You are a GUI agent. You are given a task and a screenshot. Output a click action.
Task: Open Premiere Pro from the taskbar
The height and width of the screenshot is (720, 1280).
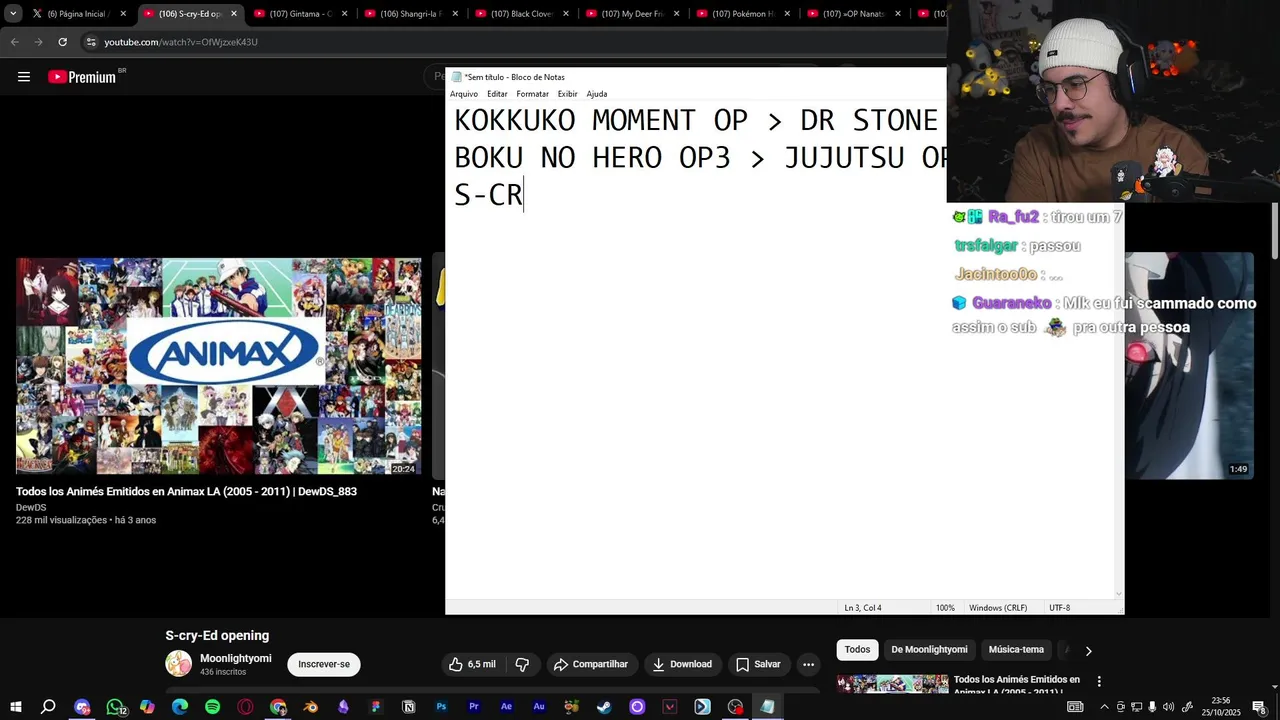pos(474,707)
